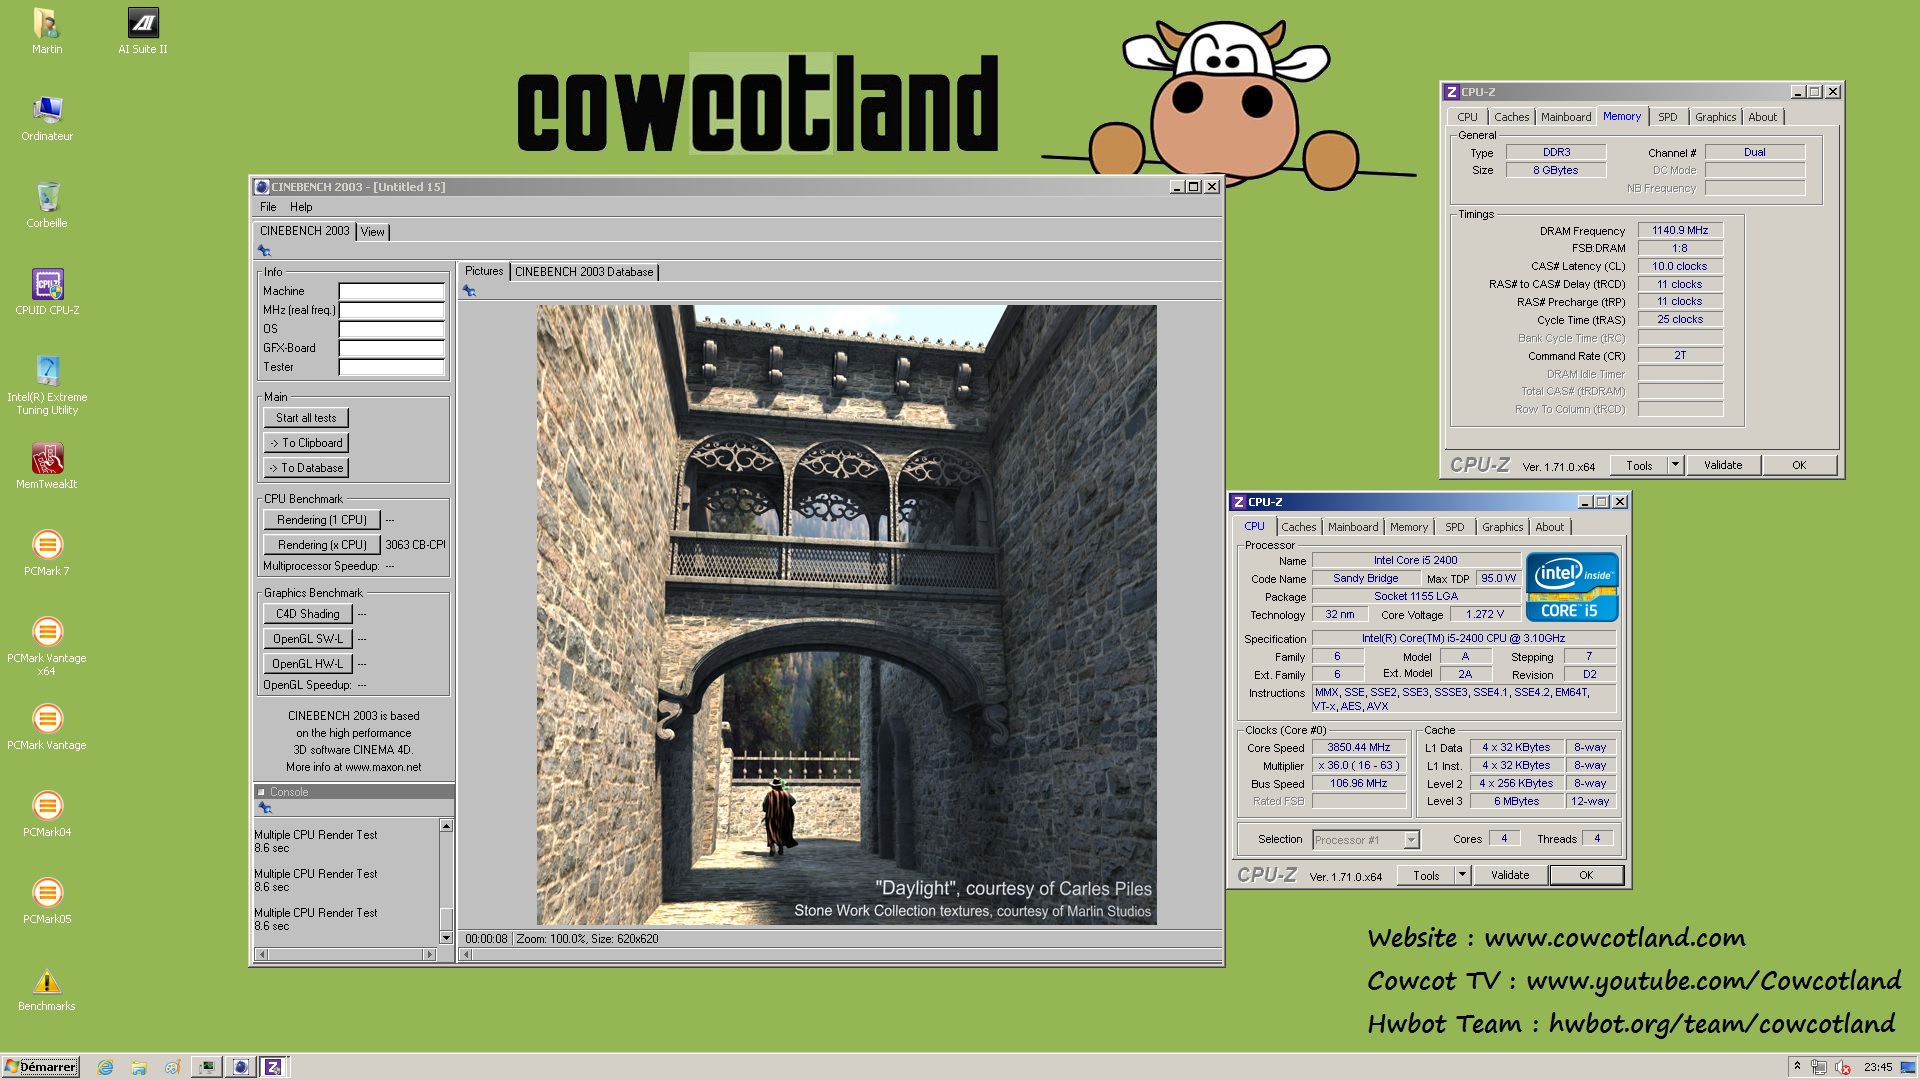Click the Machine input field
Image resolution: width=1920 pixels, height=1080 pixels.
tap(391, 291)
